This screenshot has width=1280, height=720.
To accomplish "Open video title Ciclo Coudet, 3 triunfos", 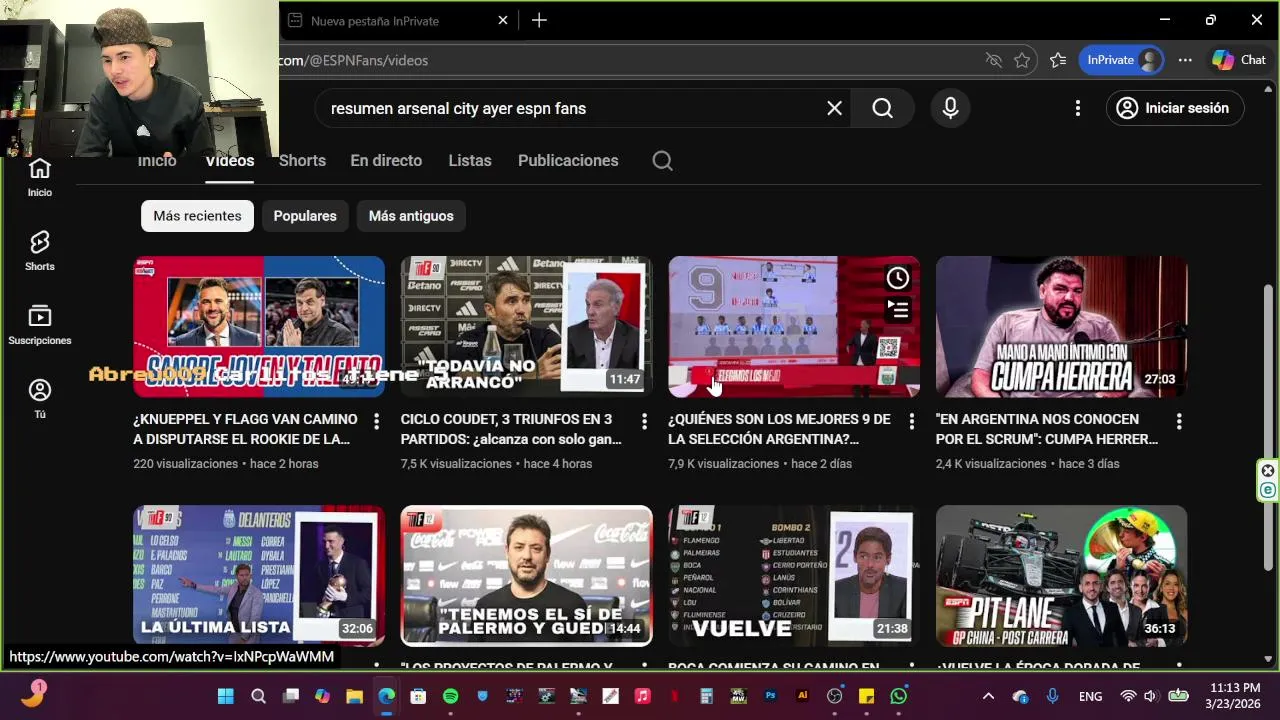I will 511,429.
